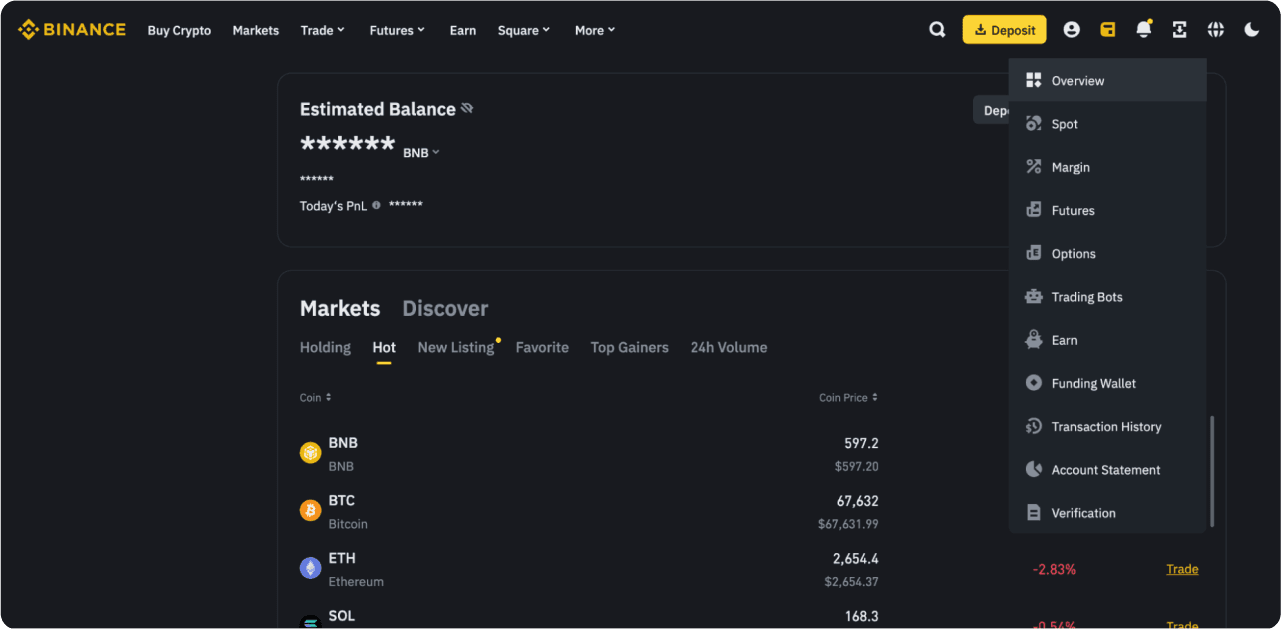Switch to the Discover heading tab
The image size is (1281, 630).
click(x=445, y=308)
